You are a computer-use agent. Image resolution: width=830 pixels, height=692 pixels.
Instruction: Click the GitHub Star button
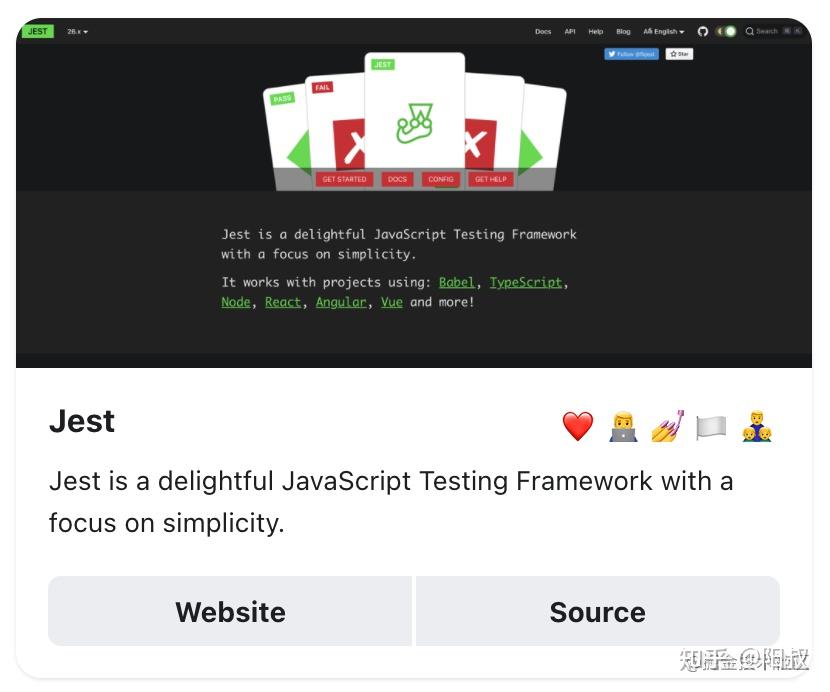[x=679, y=54]
